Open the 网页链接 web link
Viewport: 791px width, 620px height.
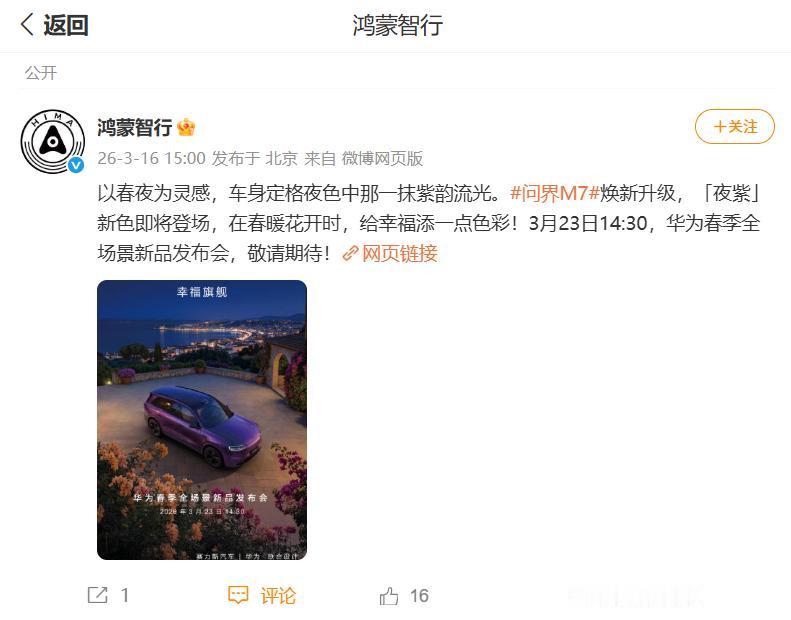click(400, 254)
